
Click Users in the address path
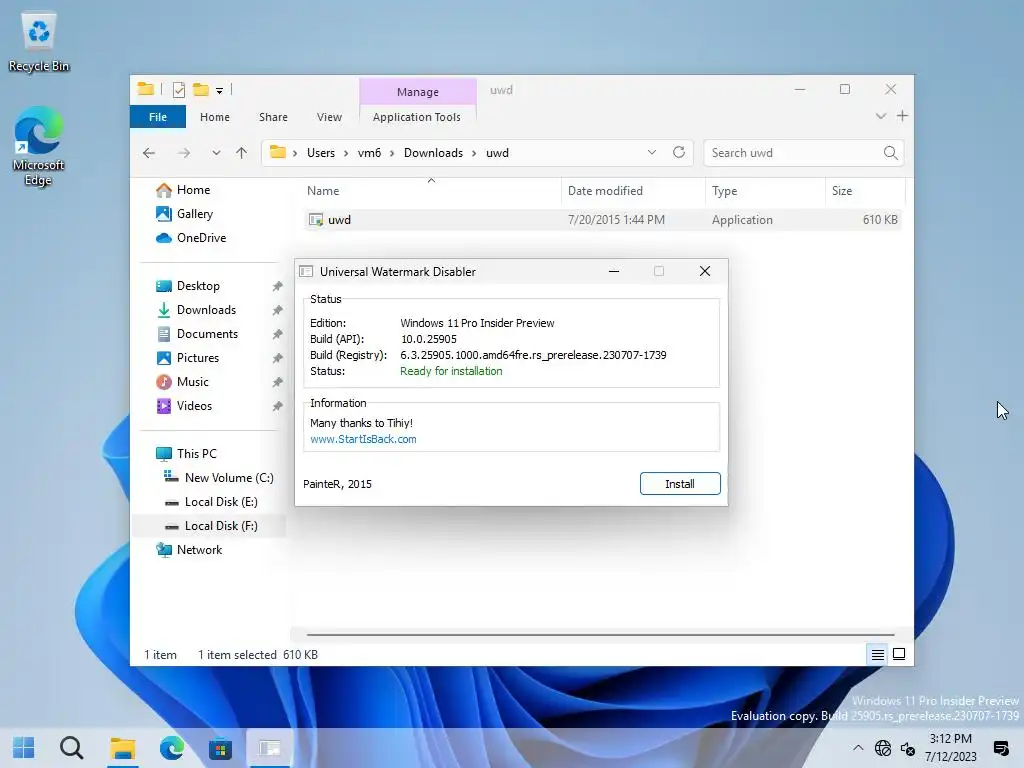coord(321,153)
